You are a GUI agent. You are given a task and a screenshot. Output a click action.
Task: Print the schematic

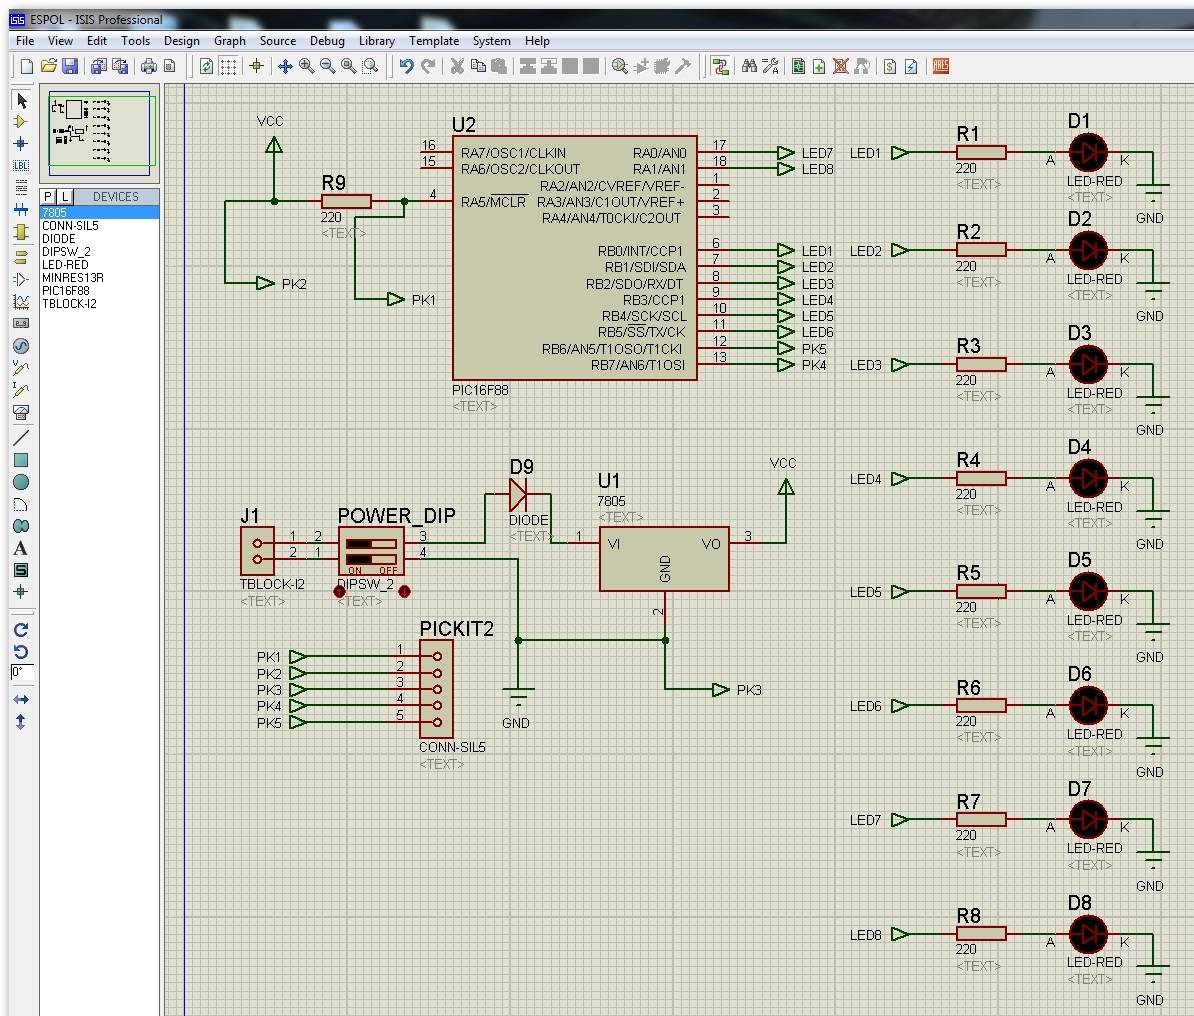point(148,66)
